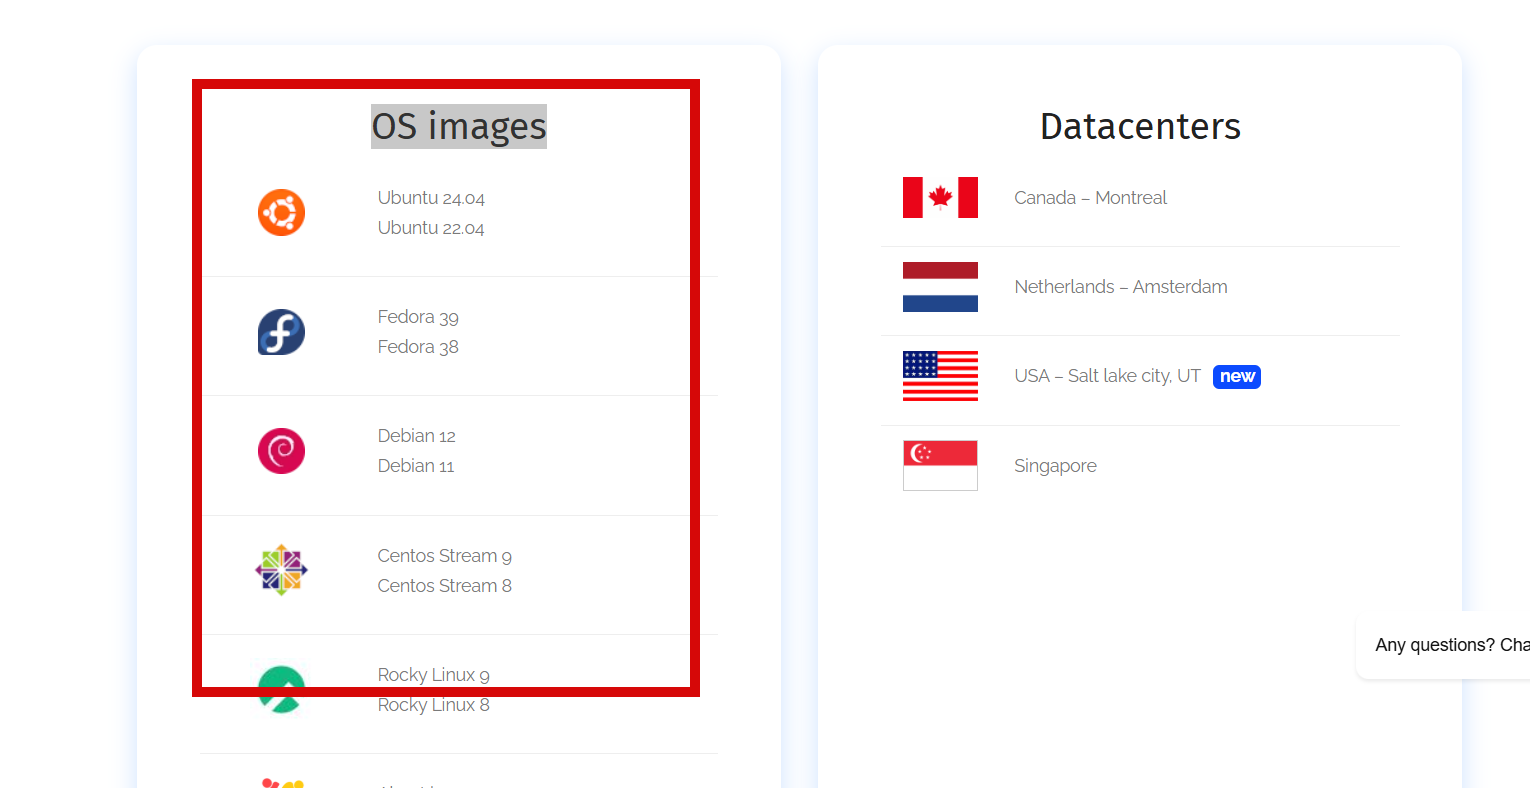Click the CentOS logo icon
This screenshot has width=1530, height=788.
tap(281, 570)
